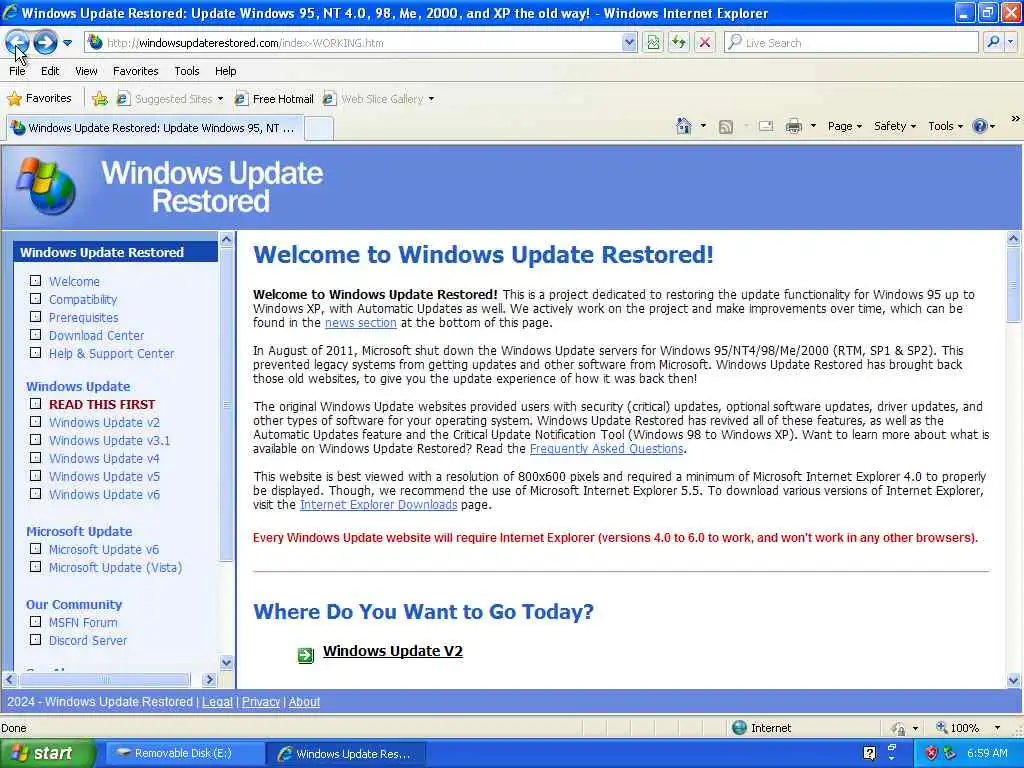Click main page vertical scrollbar thumb
Viewport: 1024px width, 768px height.
[1014, 285]
